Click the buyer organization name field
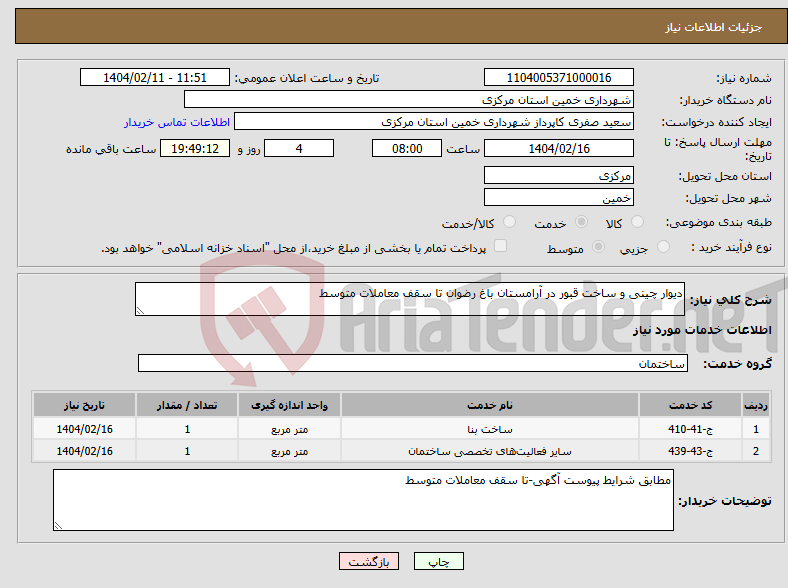The width and height of the screenshot is (788, 588). click(409, 100)
